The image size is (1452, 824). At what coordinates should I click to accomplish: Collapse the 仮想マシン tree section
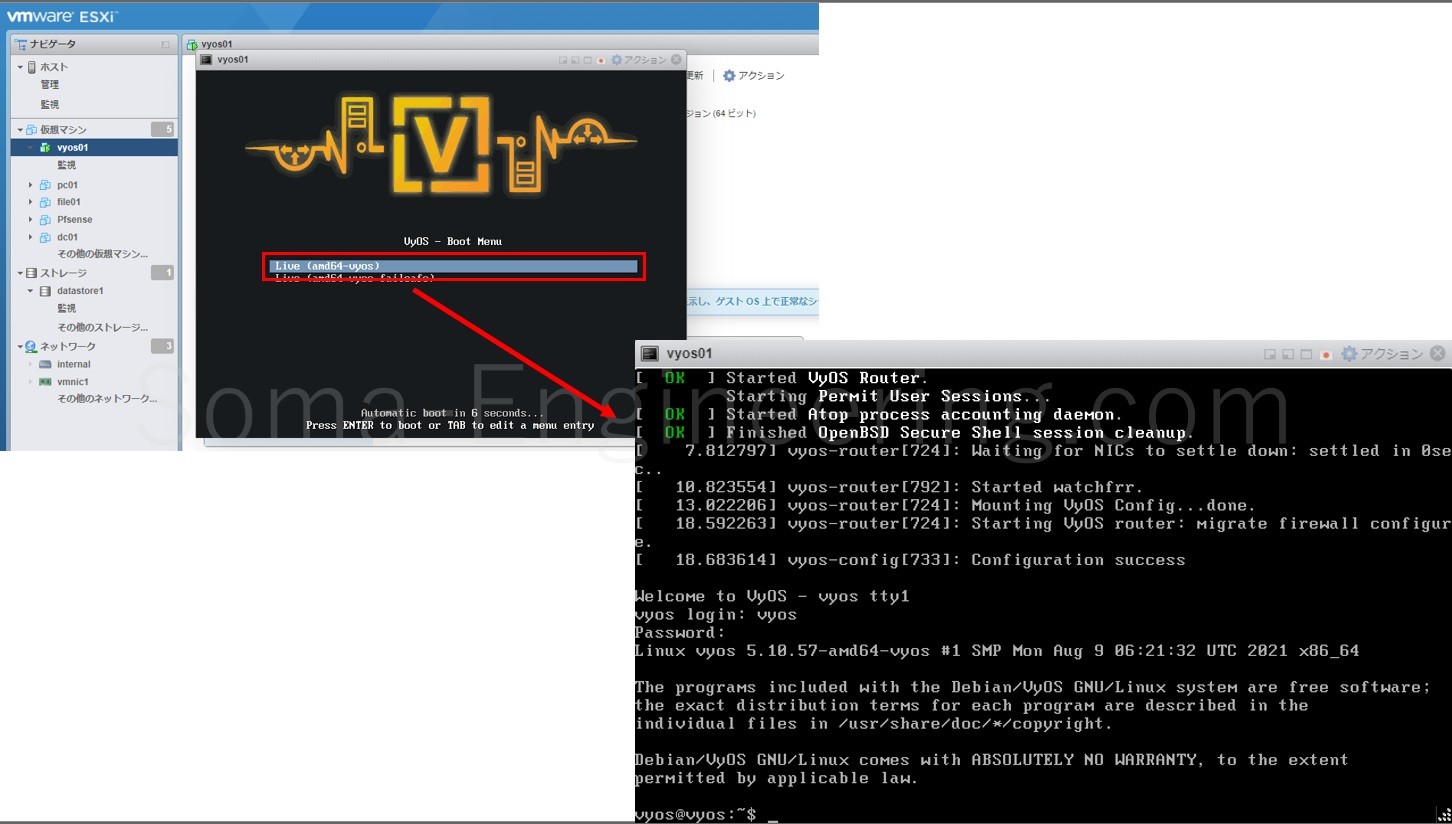19,130
